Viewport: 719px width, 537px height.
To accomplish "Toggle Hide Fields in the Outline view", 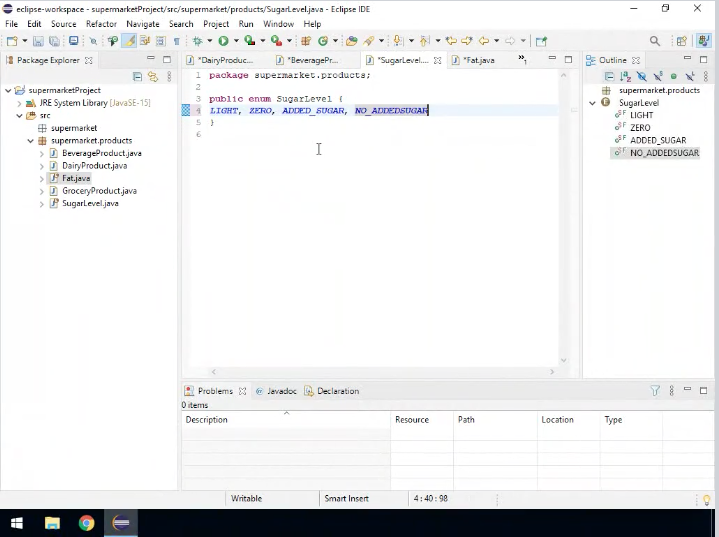I will tap(641, 77).
